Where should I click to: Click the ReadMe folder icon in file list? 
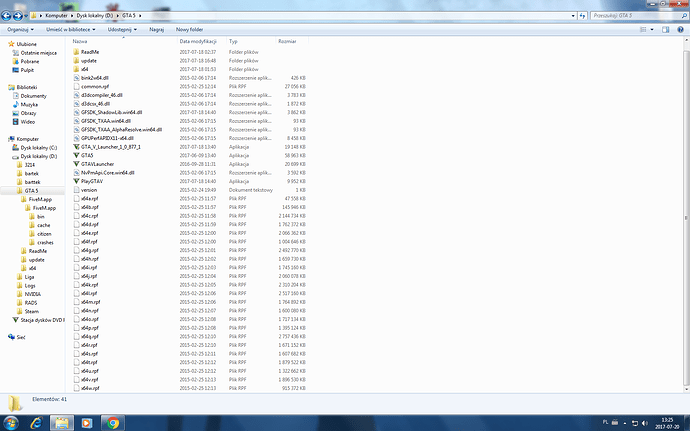pyautogui.click(x=76, y=52)
